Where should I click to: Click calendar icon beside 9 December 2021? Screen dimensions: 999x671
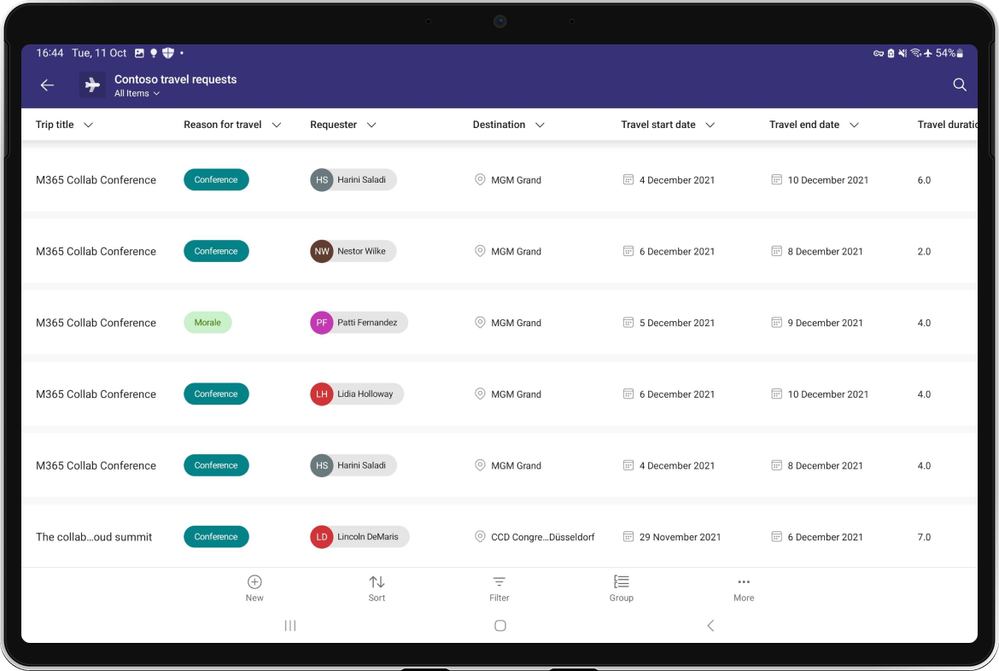[777, 322]
